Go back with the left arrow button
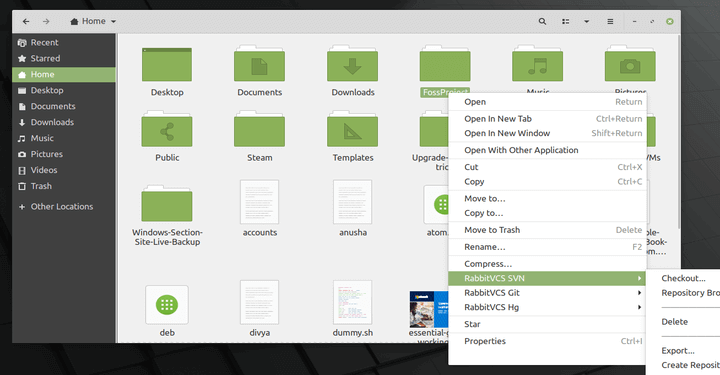The image size is (720, 375). pyautogui.click(x=26, y=21)
